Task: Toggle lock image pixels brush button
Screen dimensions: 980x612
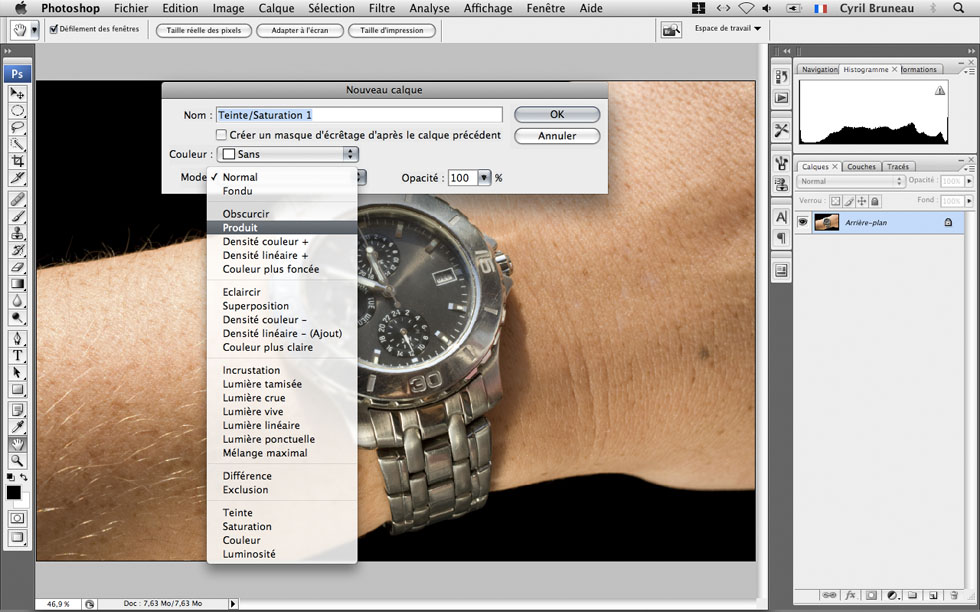Action: [849, 201]
